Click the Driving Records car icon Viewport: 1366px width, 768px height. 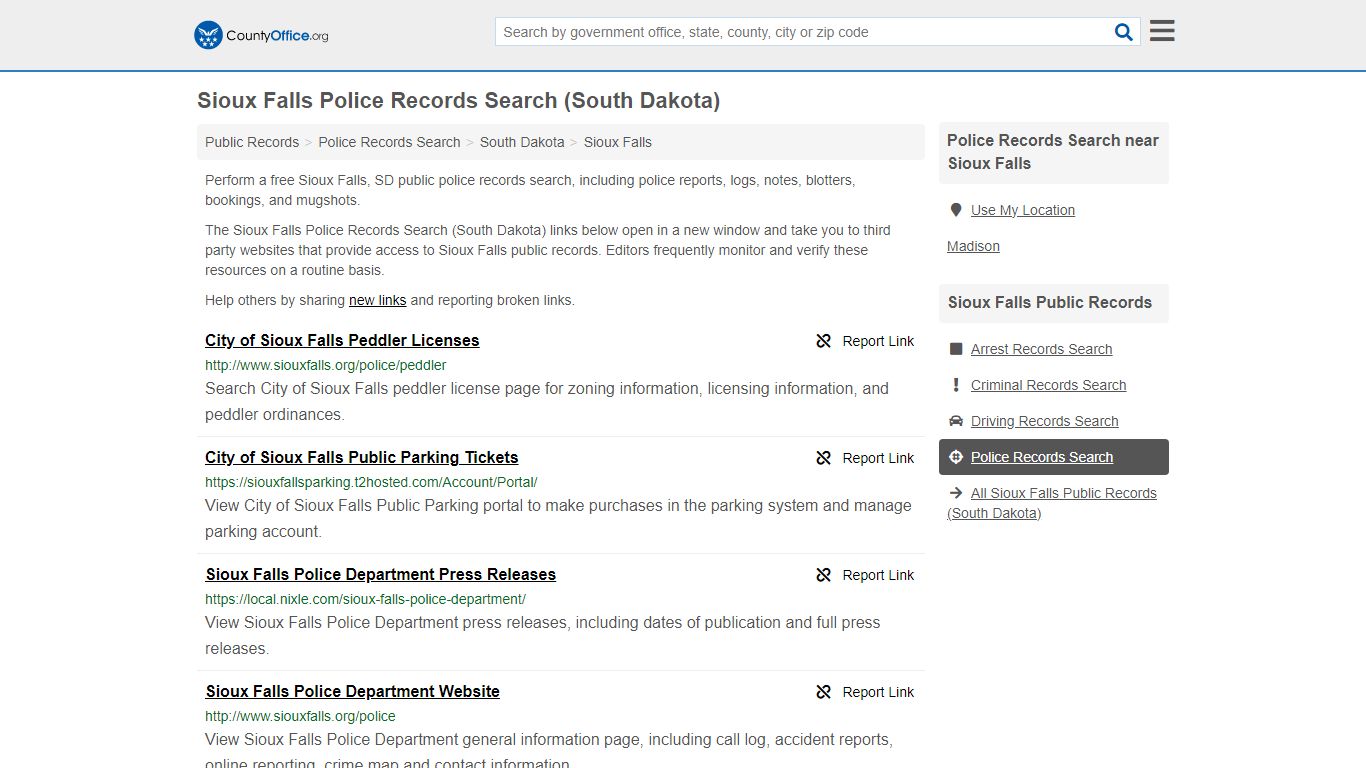[x=956, y=421]
